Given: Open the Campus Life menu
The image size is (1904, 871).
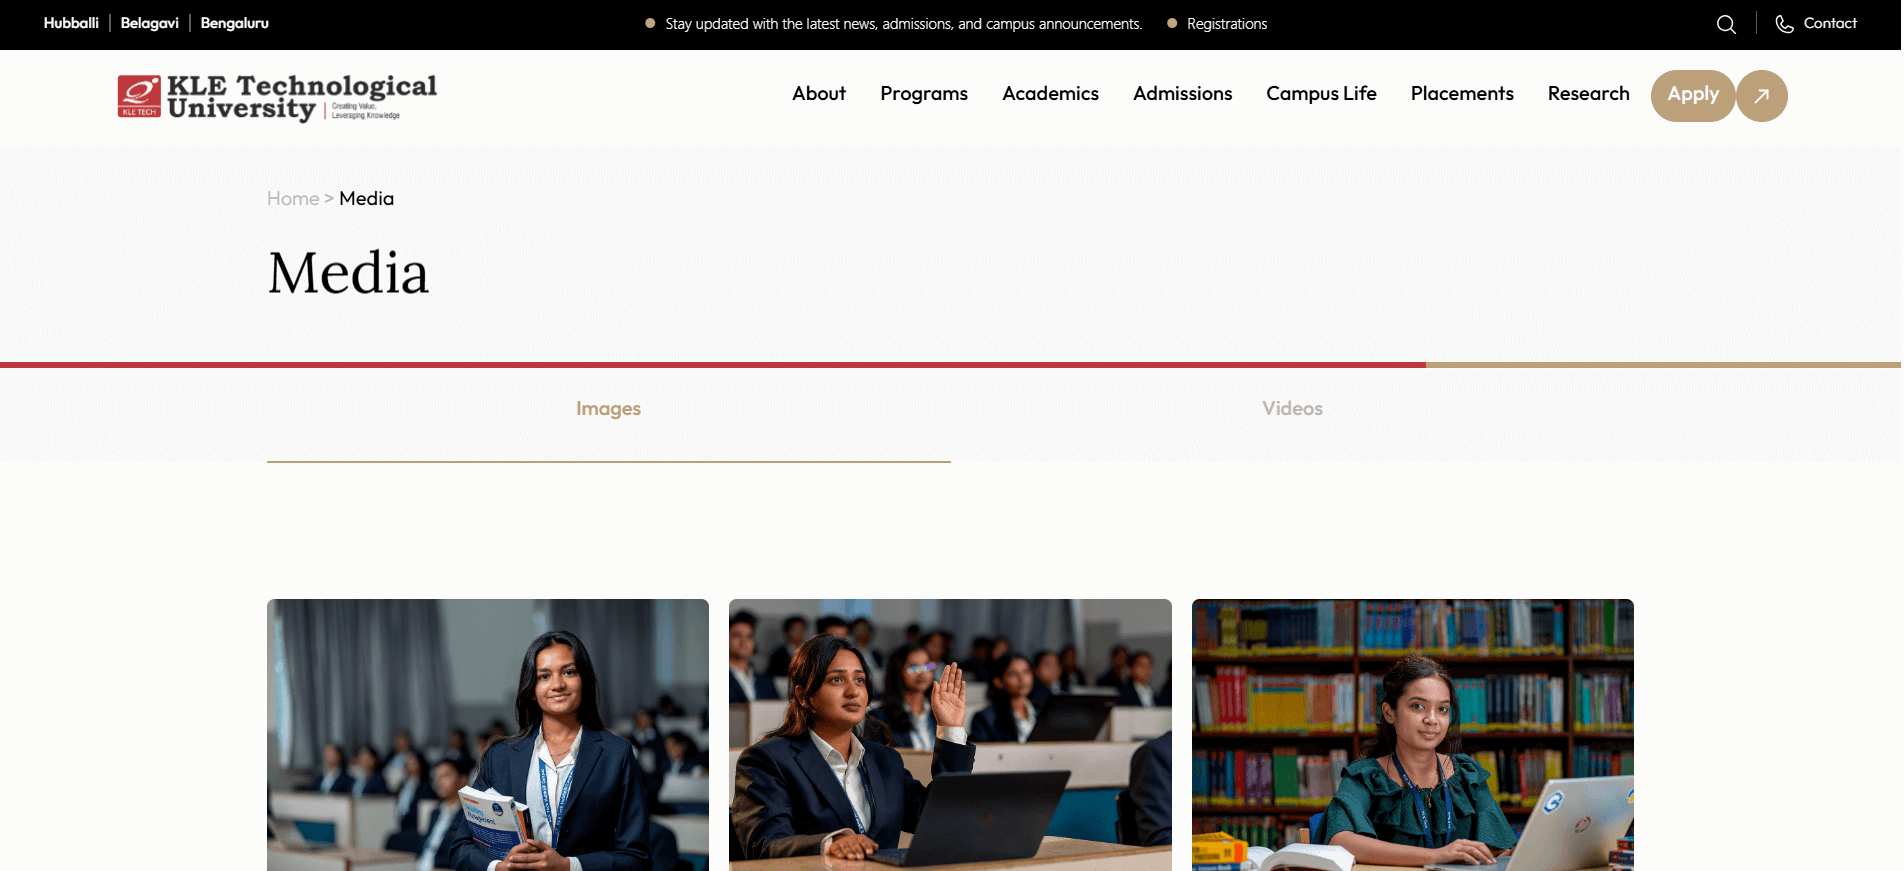Looking at the screenshot, I should [x=1321, y=94].
